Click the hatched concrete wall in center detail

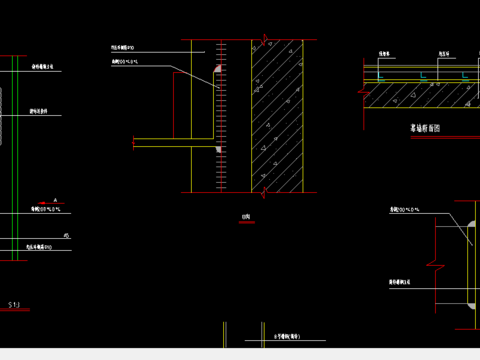[277, 116]
